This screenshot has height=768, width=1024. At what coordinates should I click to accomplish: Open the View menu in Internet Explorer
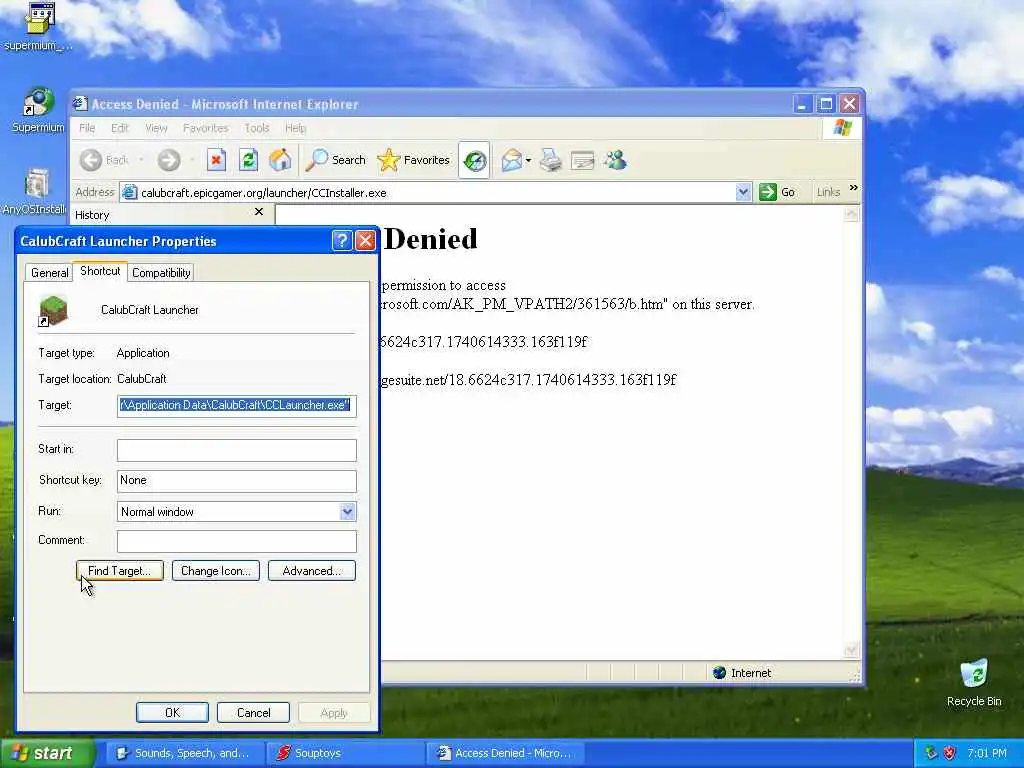pyautogui.click(x=156, y=128)
